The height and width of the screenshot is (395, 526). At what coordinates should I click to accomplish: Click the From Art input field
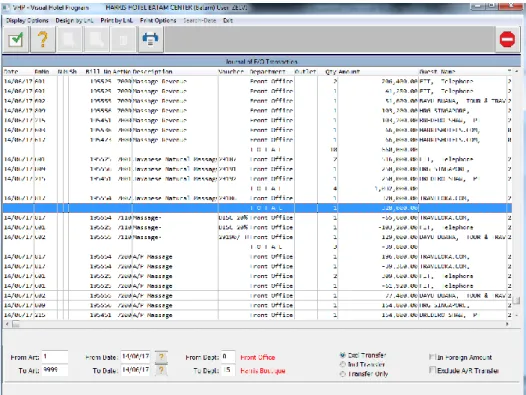55,357
